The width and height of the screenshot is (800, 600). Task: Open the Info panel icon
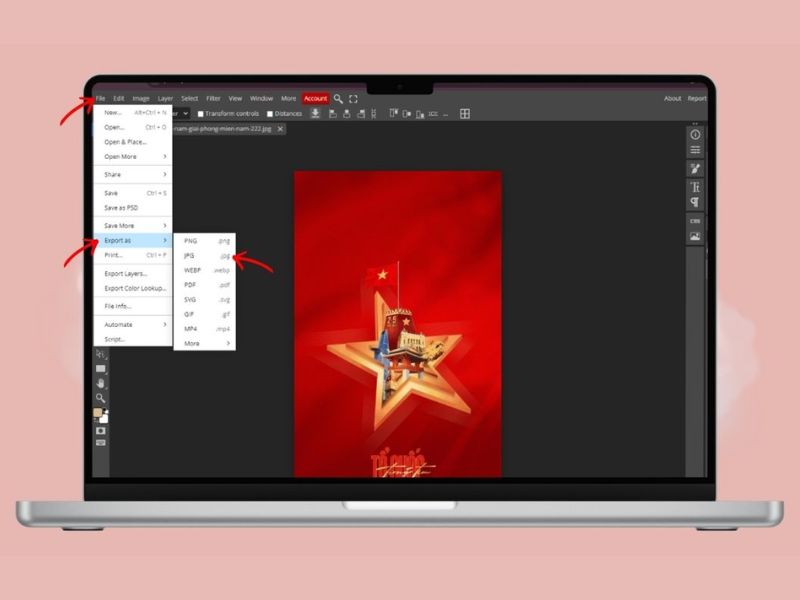pos(695,134)
